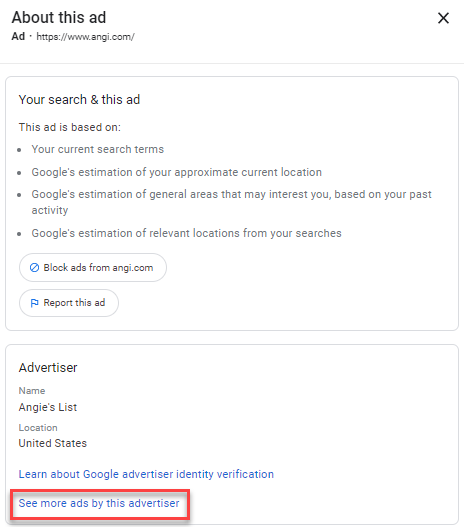Click the circle-slash block icon

coord(34,268)
